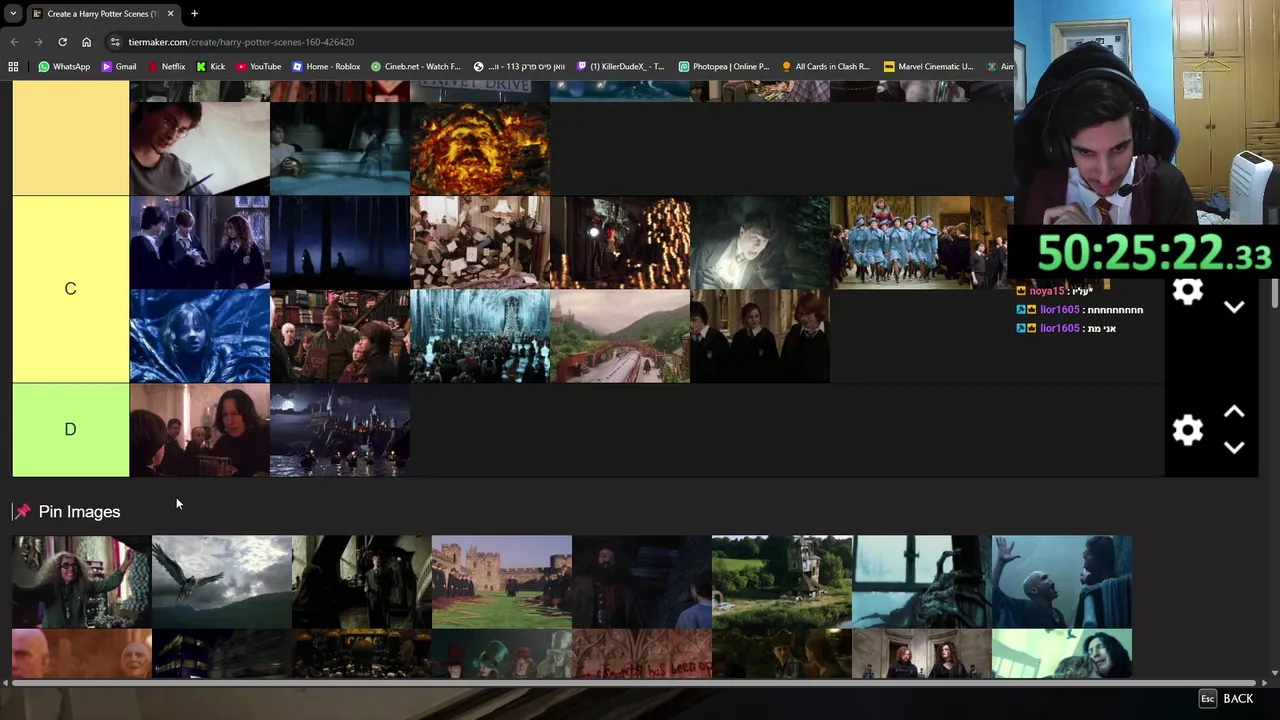Select the fiery face thumbnail in the orange tier
The image size is (1280, 720).
point(480,148)
